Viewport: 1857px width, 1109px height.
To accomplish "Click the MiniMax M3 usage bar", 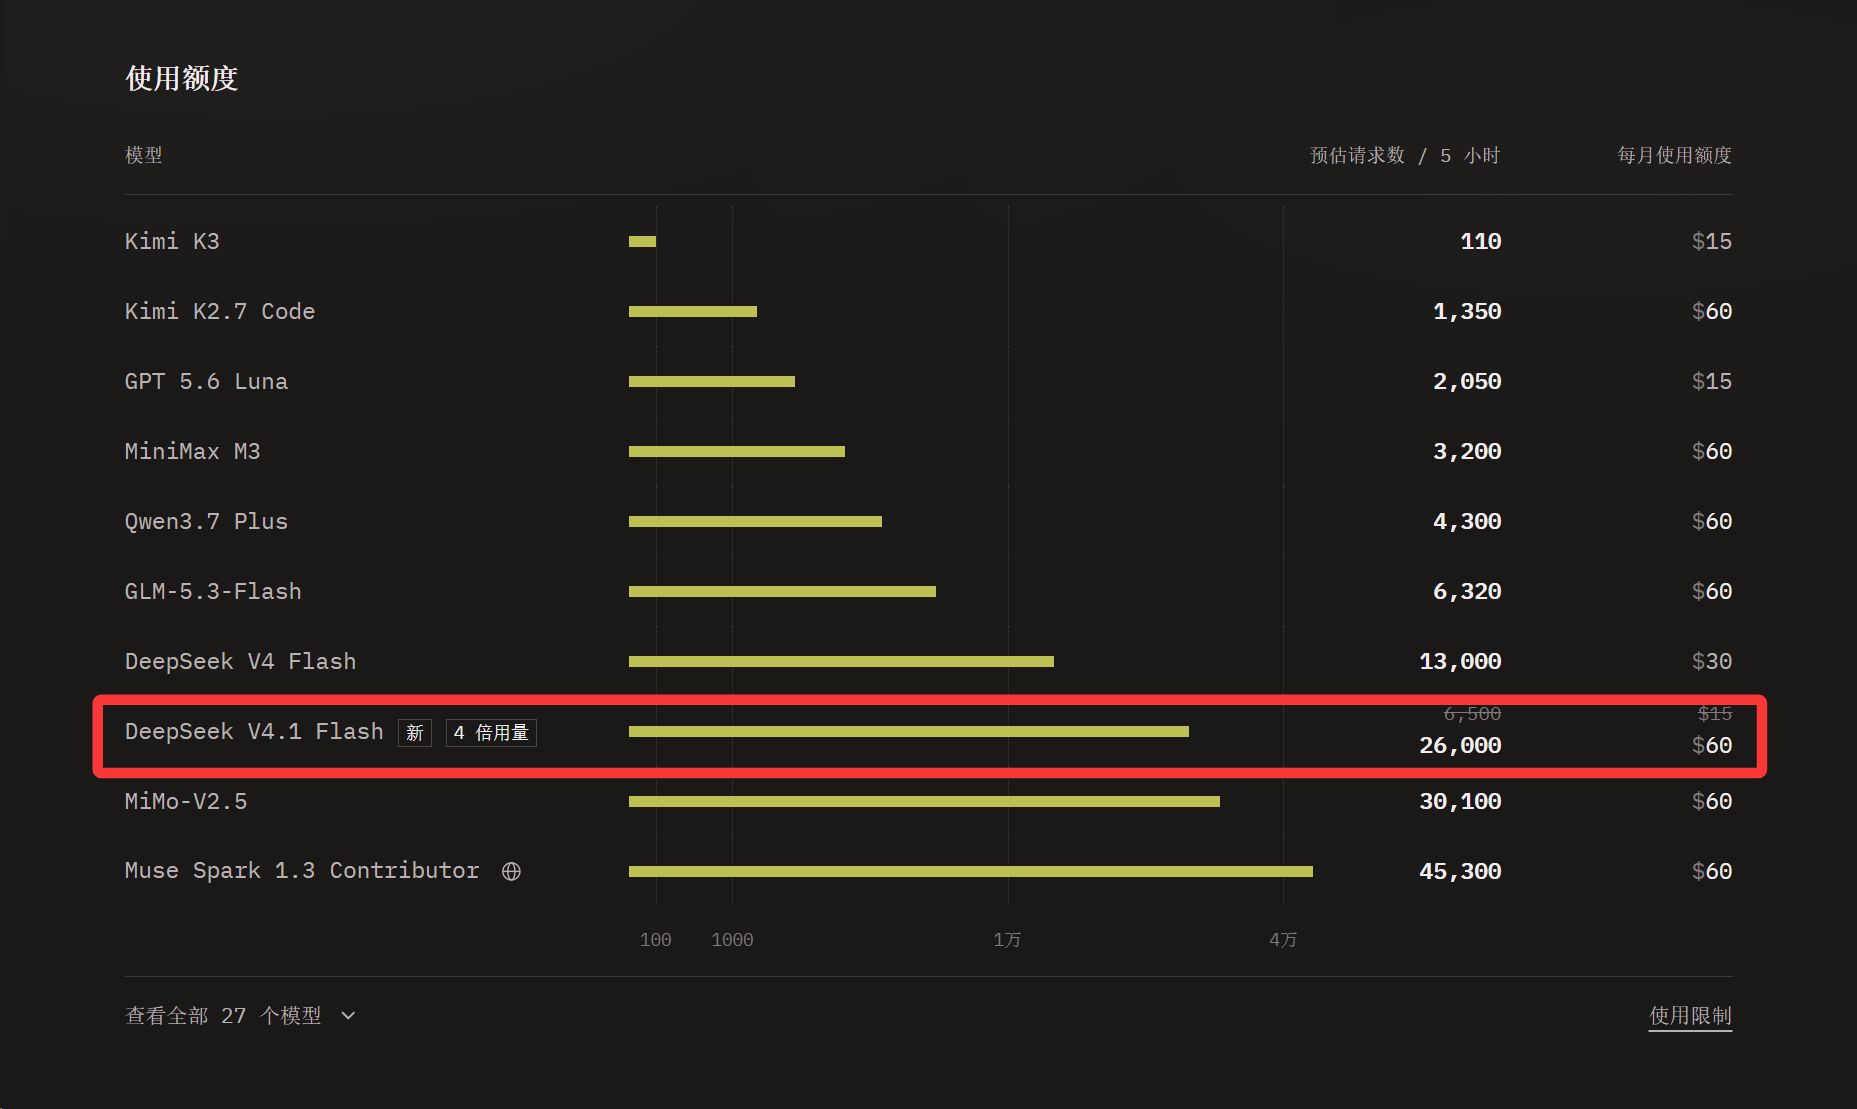I will [x=737, y=451].
